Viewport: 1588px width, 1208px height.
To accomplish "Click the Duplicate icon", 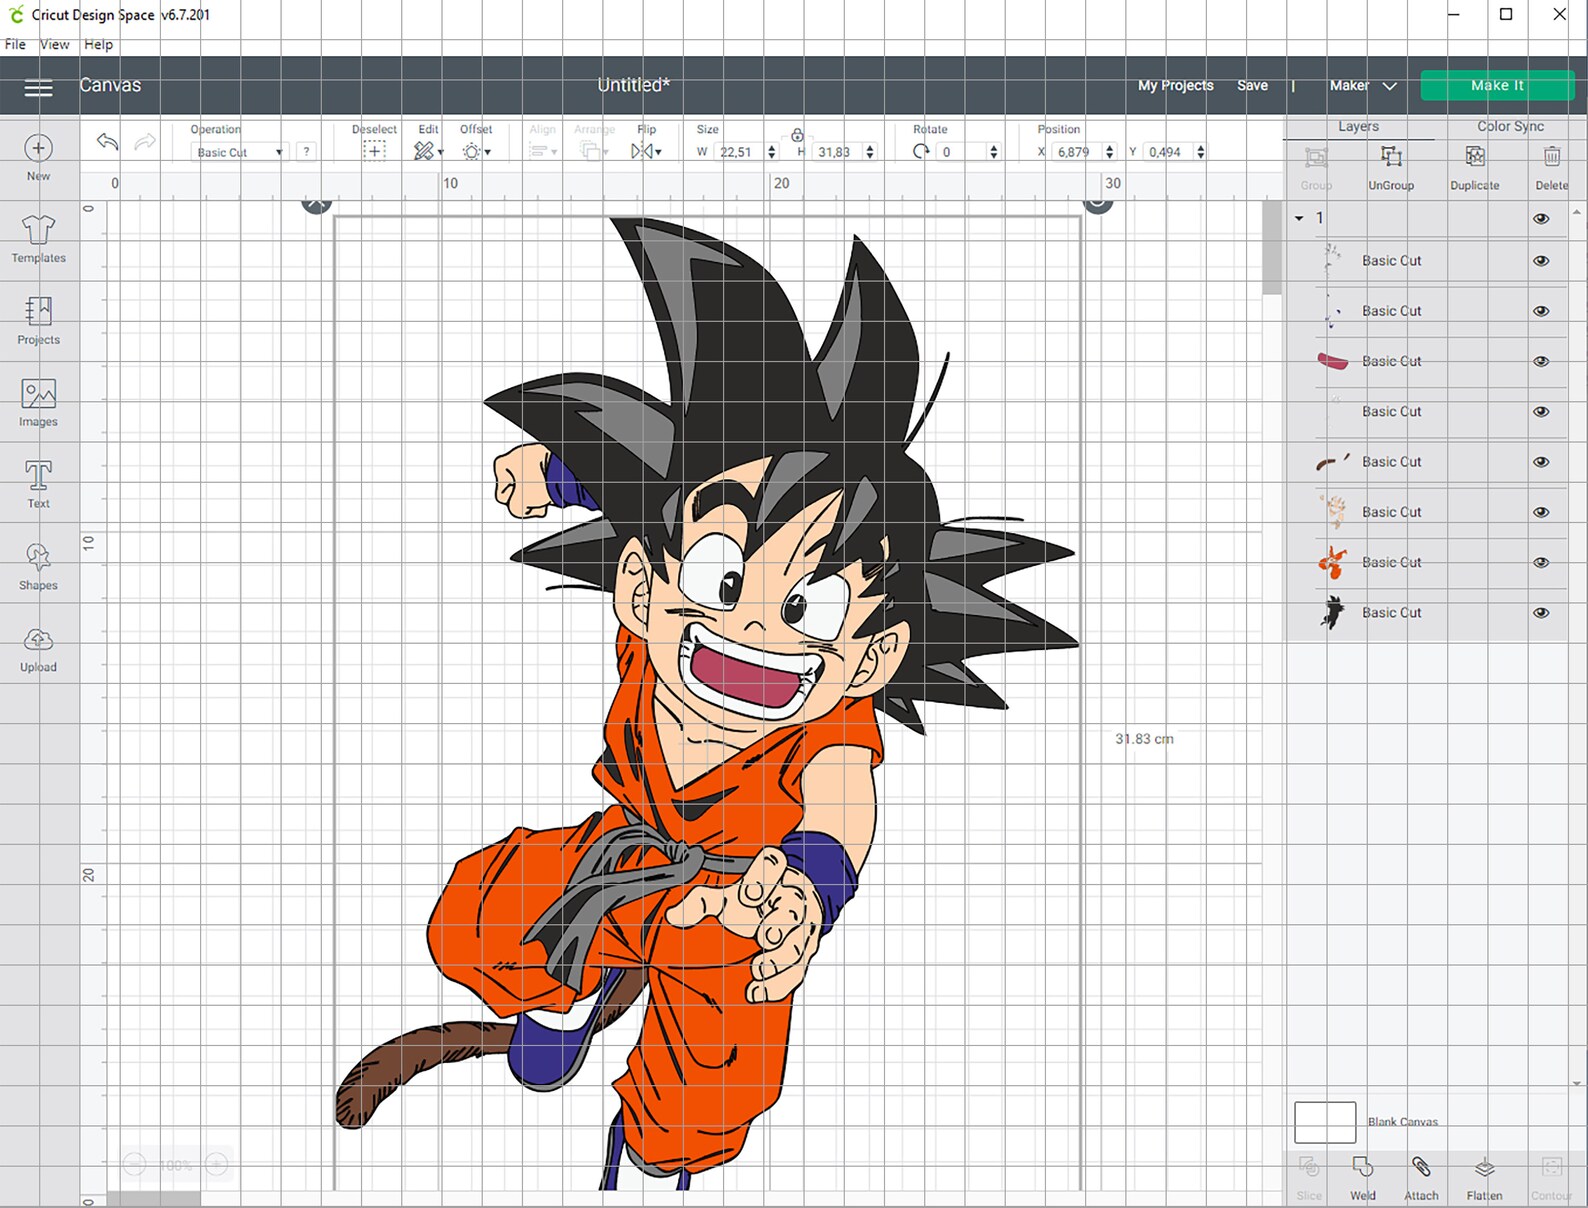I will (x=1475, y=157).
